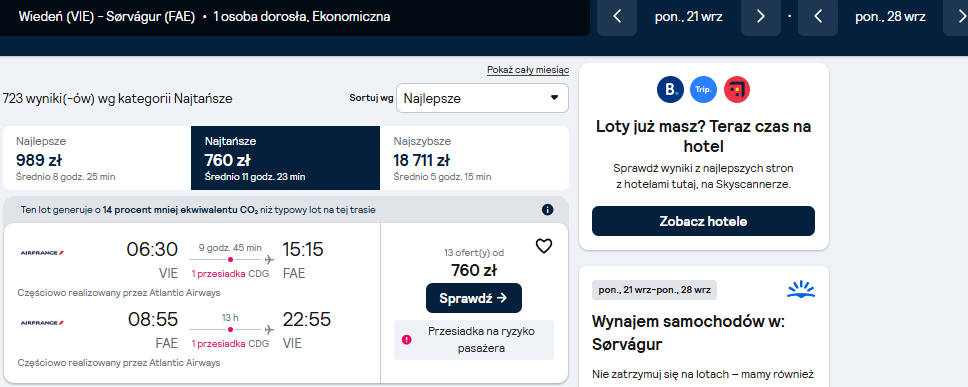968x387 pixels.
Task: Select the Najtańsze 760 zł tab
Action: tap(285, 158)
